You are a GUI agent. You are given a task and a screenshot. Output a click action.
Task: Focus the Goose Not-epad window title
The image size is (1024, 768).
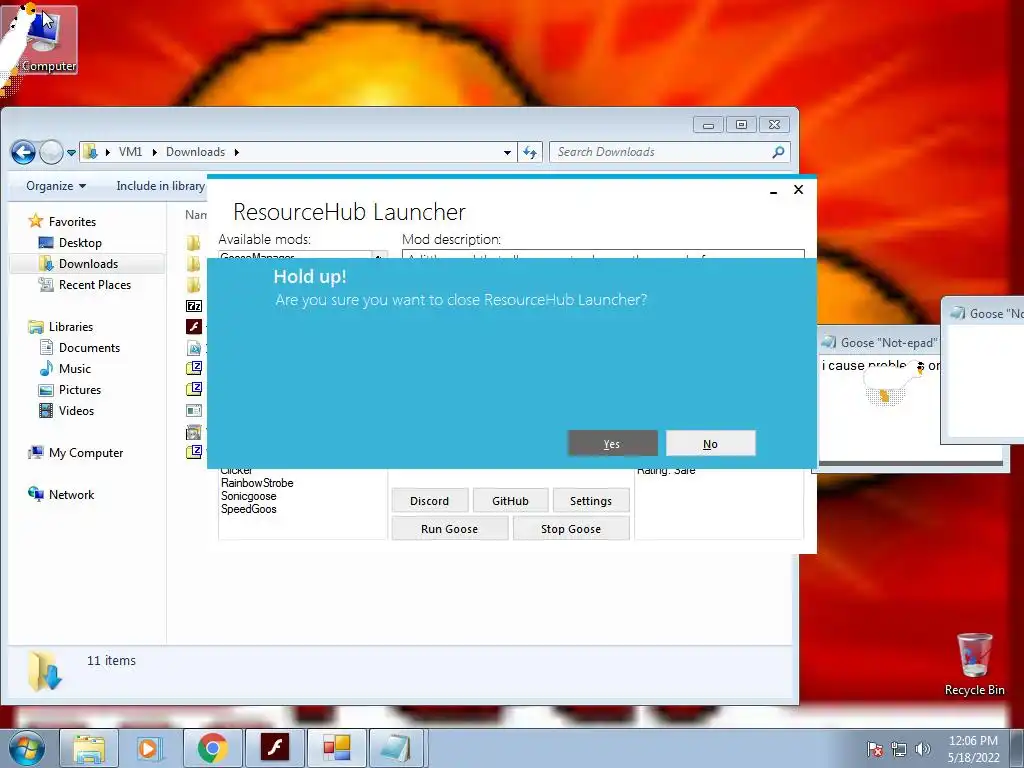tap(888, 343)
